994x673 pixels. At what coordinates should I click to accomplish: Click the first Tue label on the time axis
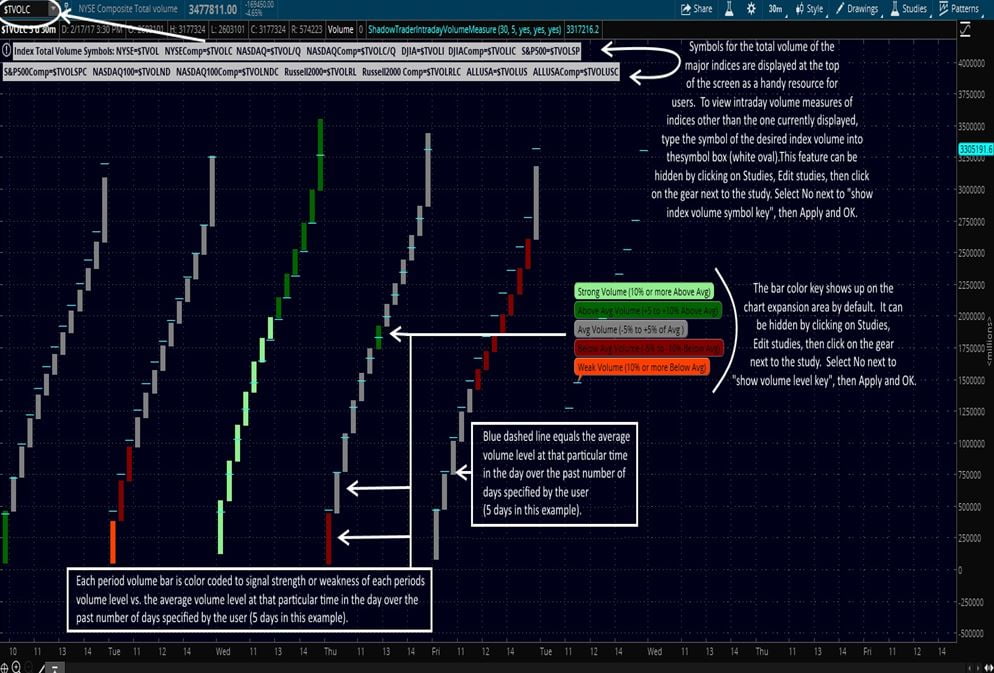(x=114, y=651)
